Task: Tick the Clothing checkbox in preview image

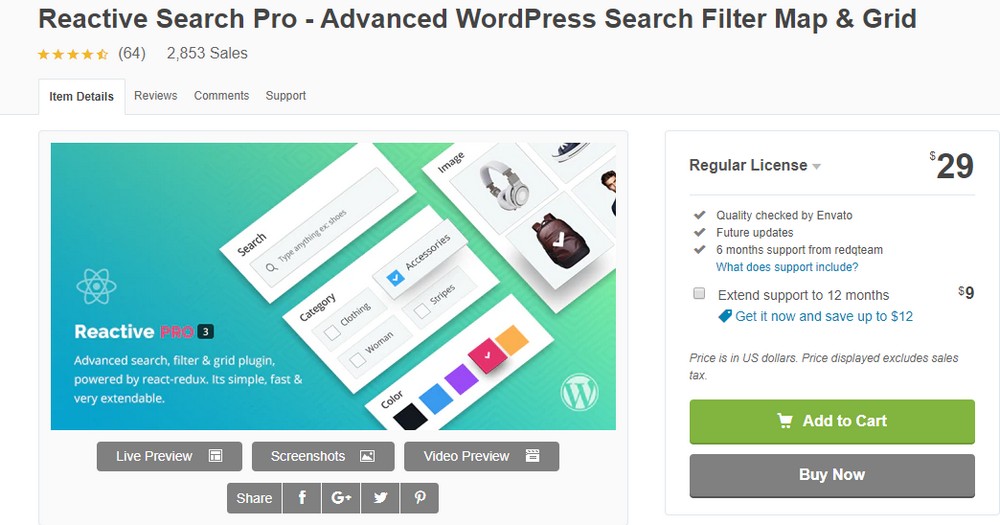Action: 332,332
